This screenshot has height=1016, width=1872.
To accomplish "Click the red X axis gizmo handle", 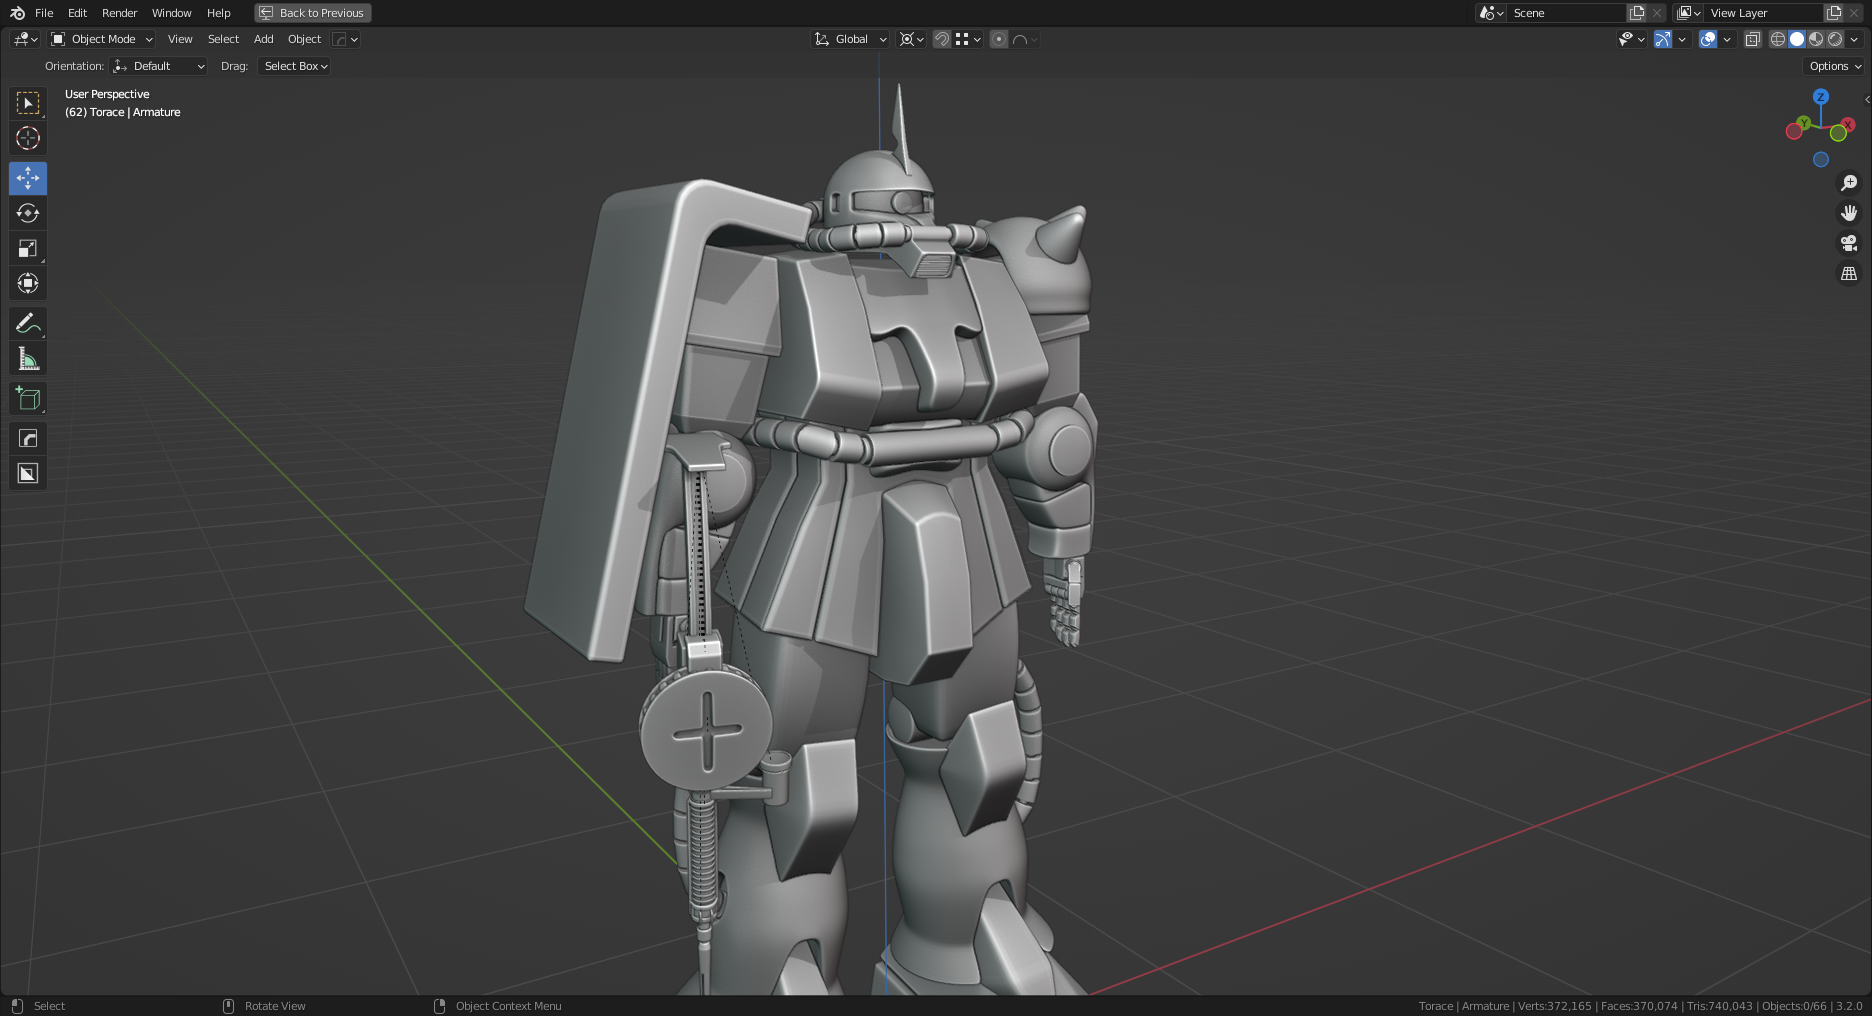I will coord(1848,125).
